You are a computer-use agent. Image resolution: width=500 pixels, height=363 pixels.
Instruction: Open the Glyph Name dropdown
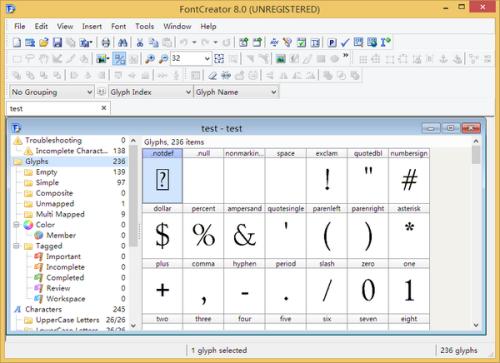coord(236,92)
